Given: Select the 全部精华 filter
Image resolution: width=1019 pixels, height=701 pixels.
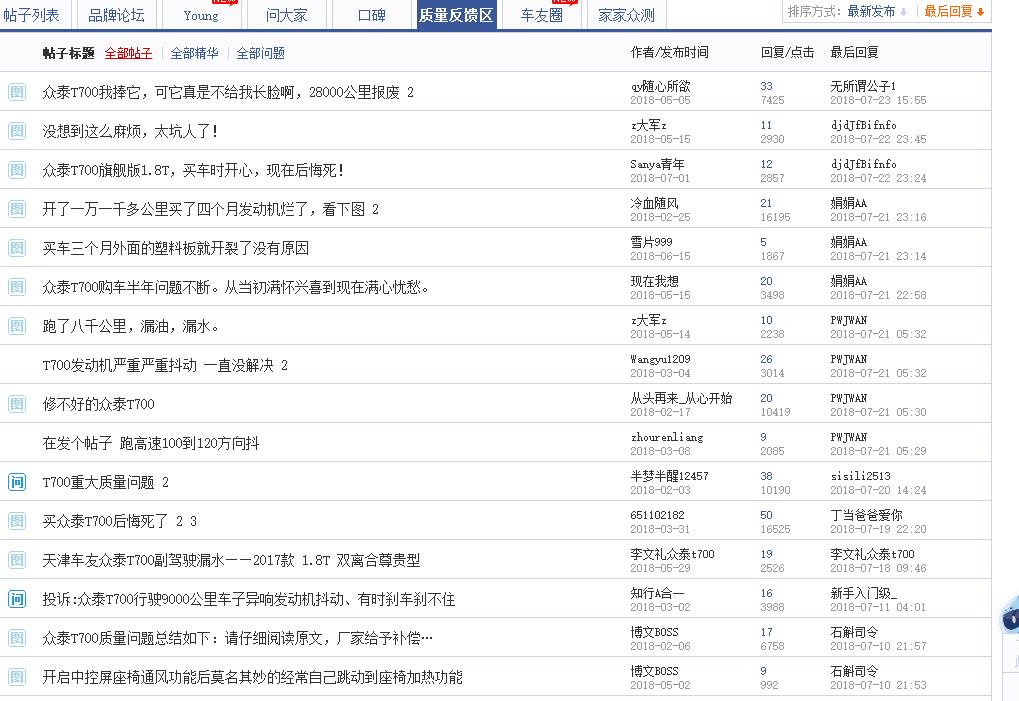Looking at the screenshot, I should [x=197, y=52].
